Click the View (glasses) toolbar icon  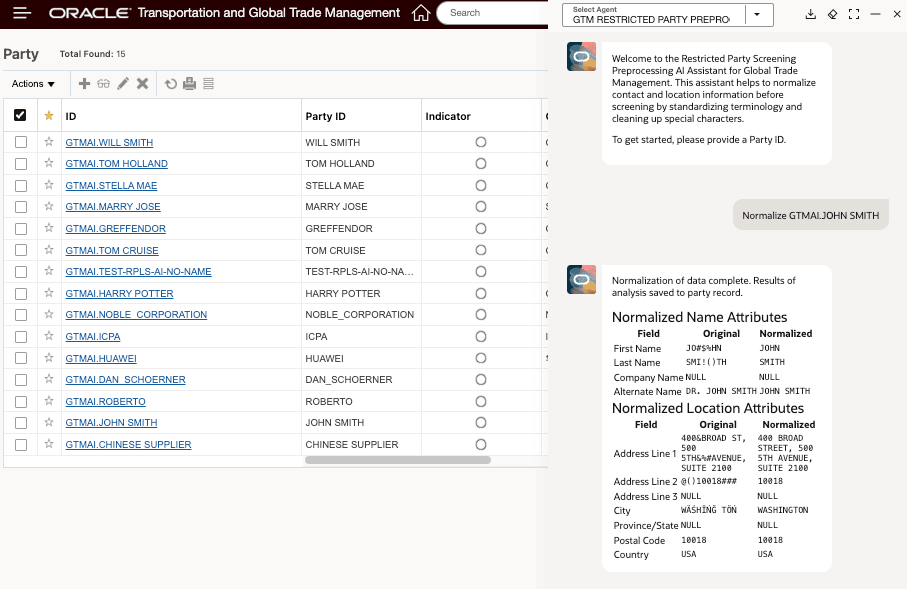point(104,84)
